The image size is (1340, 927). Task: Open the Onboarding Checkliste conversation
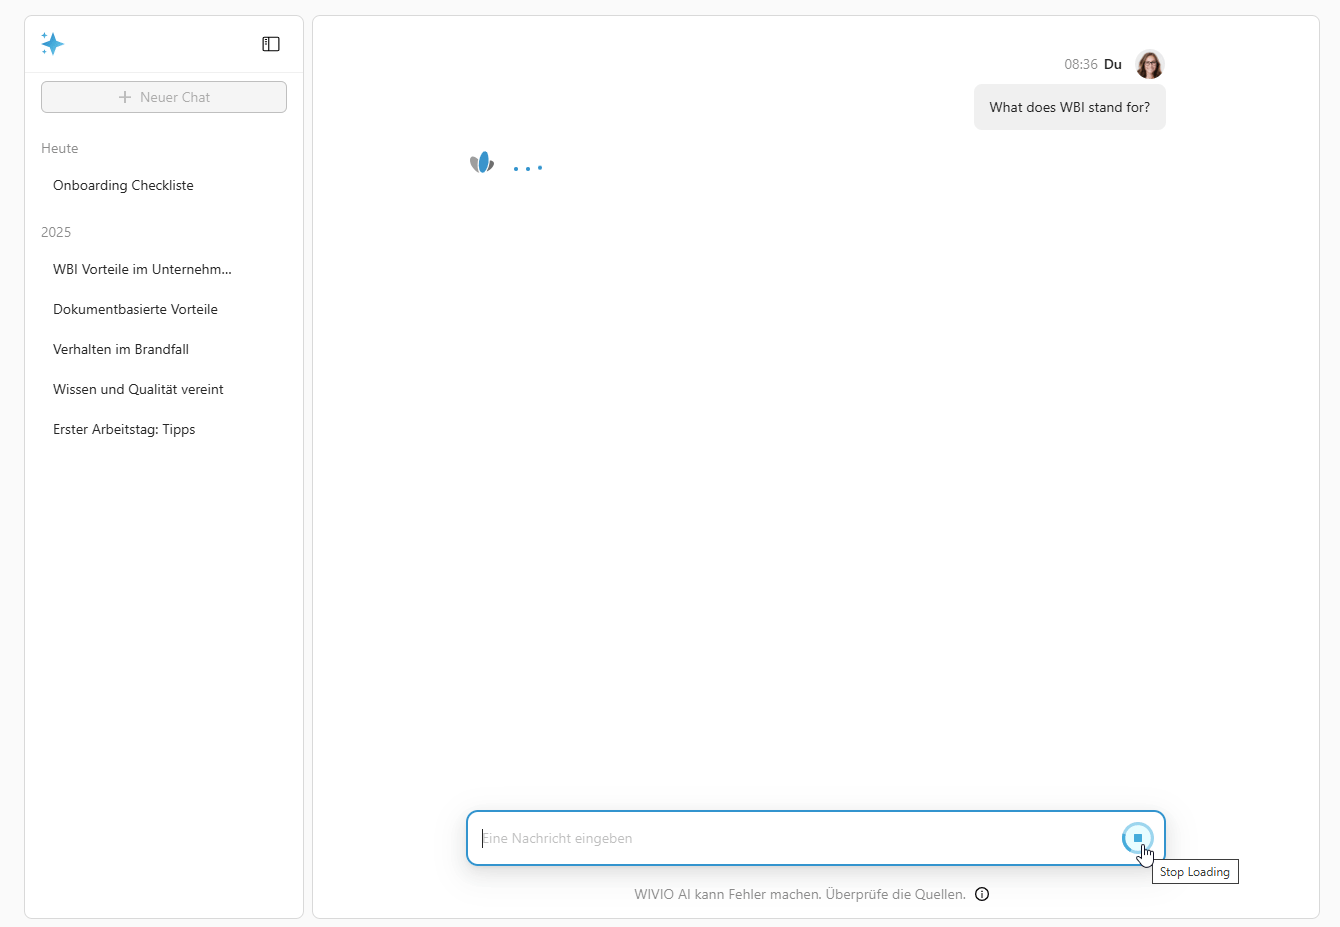coord(123,185)
